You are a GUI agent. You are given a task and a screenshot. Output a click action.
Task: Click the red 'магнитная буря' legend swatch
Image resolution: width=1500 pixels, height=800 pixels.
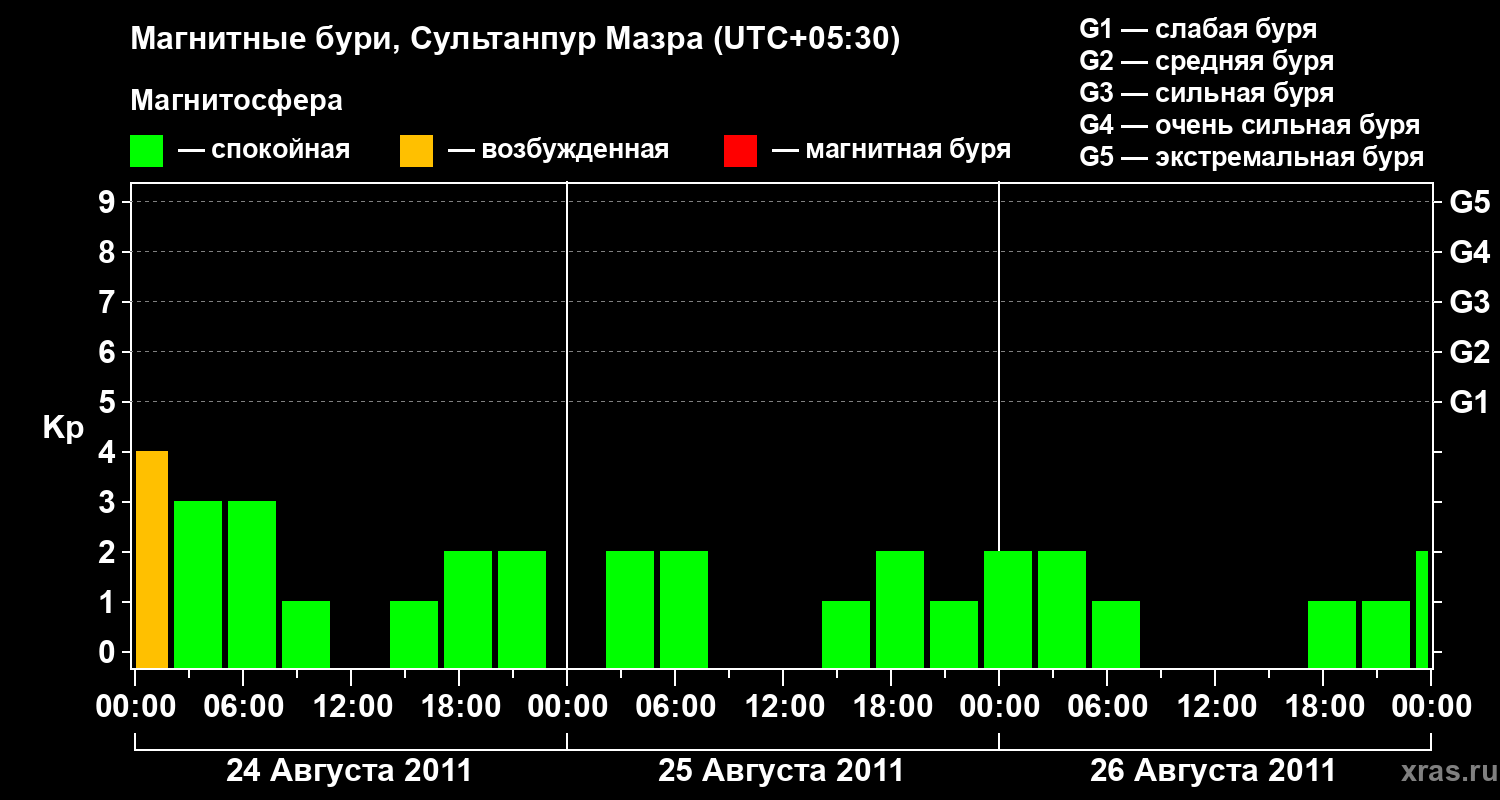click(740, 151)
